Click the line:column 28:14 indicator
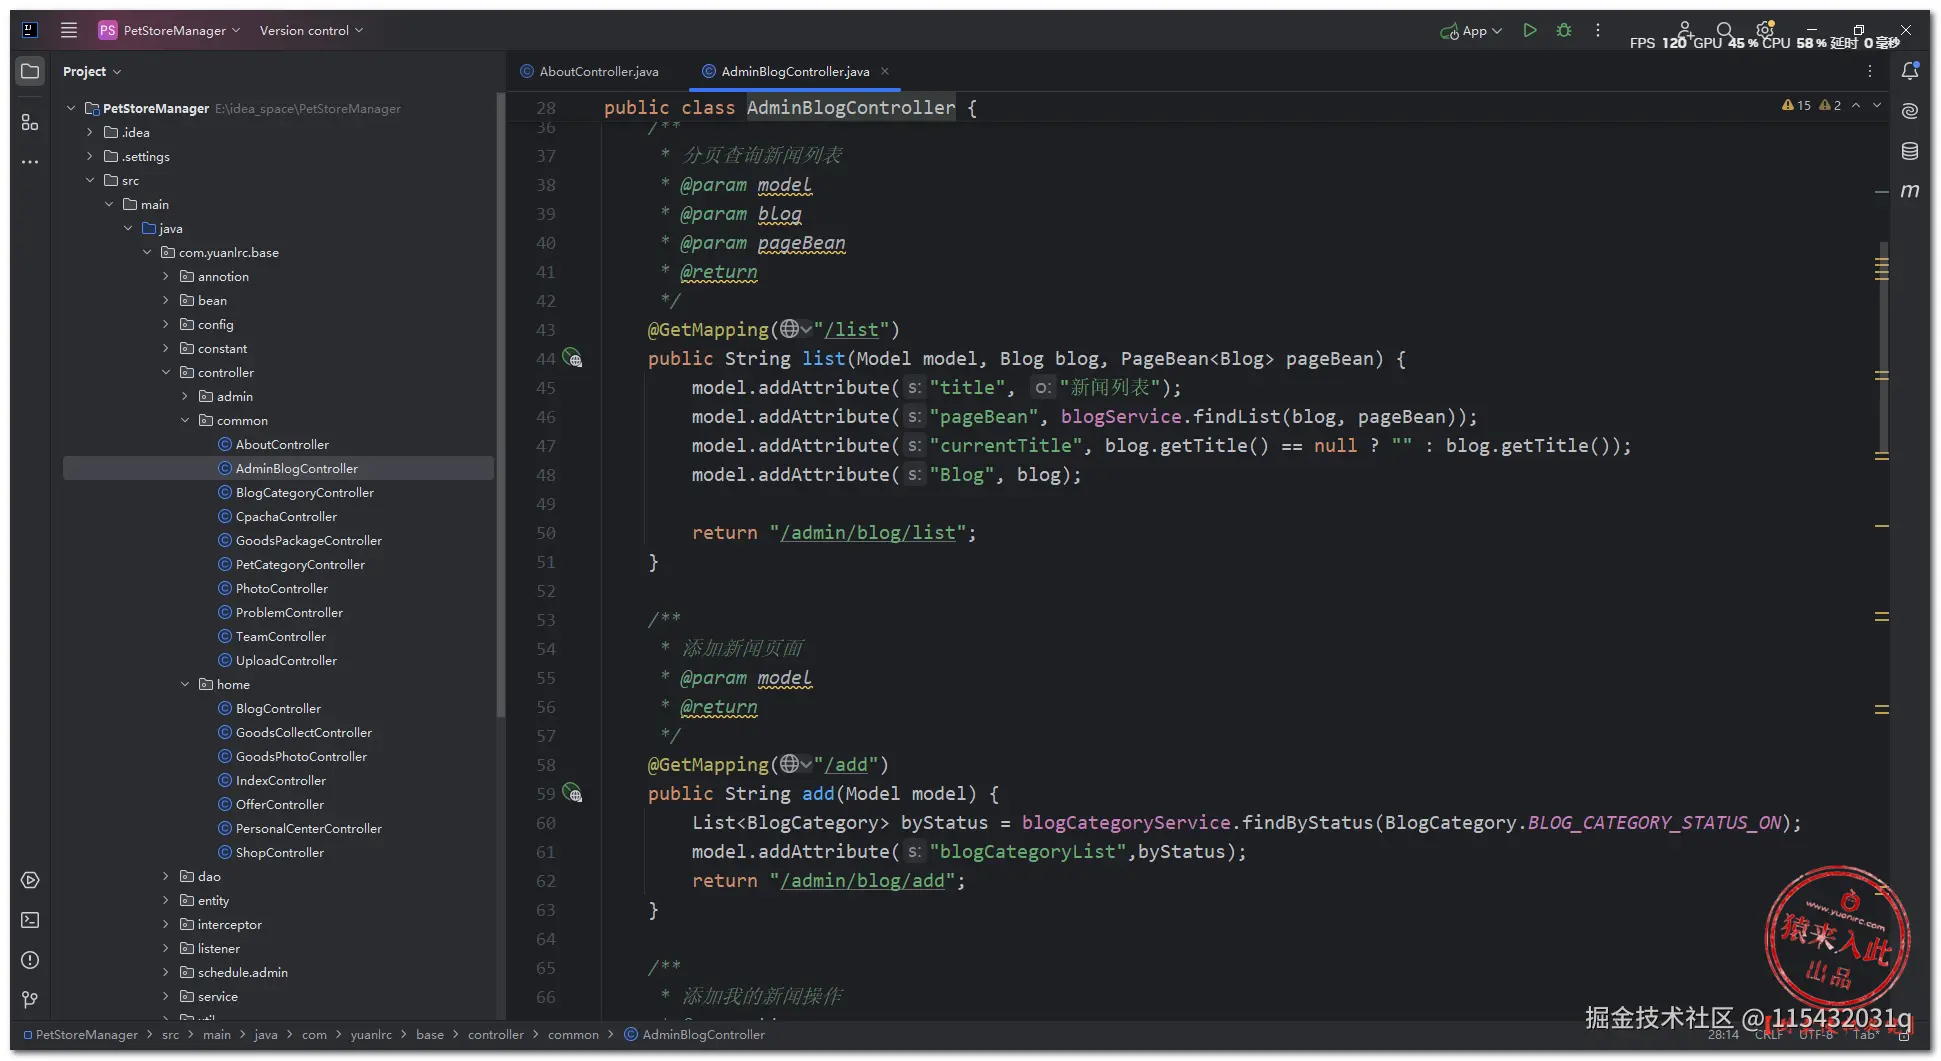The width and height of the screenshot is (1941, 1061). point(1723,1034)
